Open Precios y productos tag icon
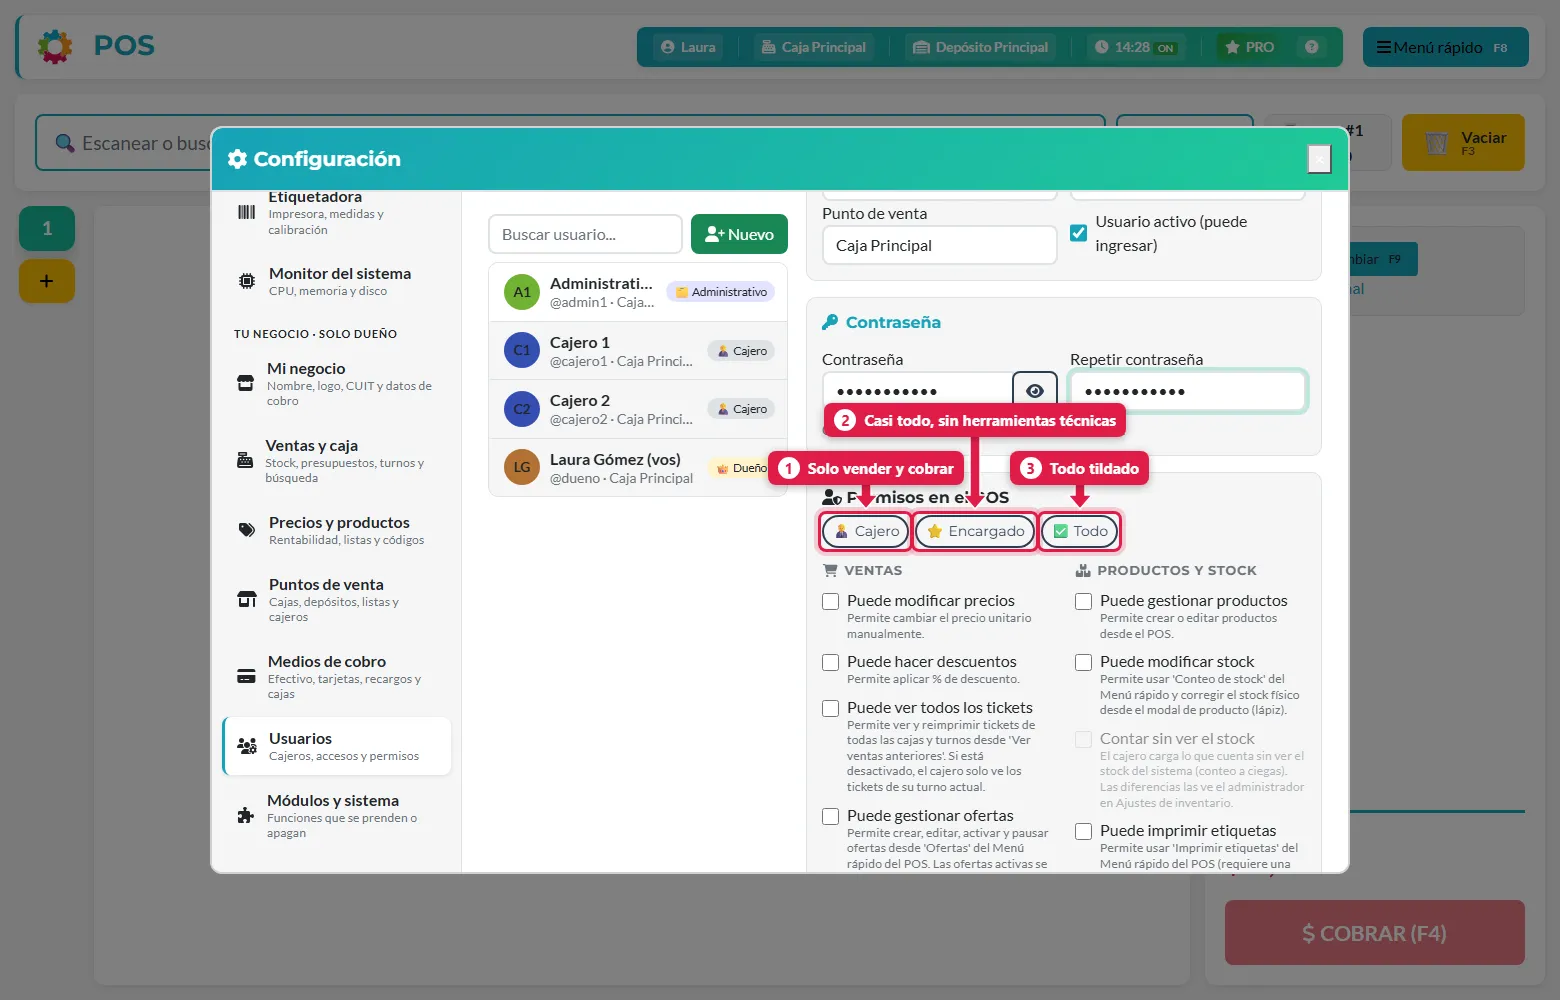Screen dimensions: 1560x1000 tap(246, 530)
